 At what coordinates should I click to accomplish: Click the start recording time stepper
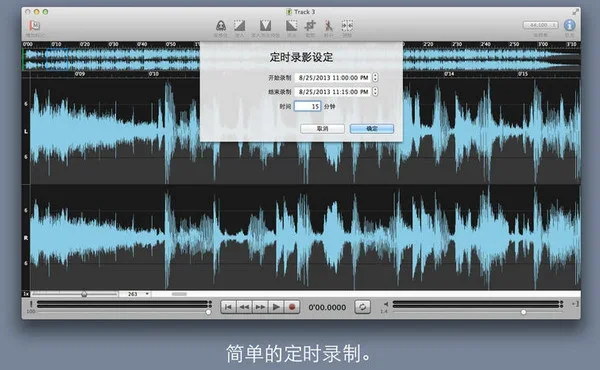[x=375, y=78]
